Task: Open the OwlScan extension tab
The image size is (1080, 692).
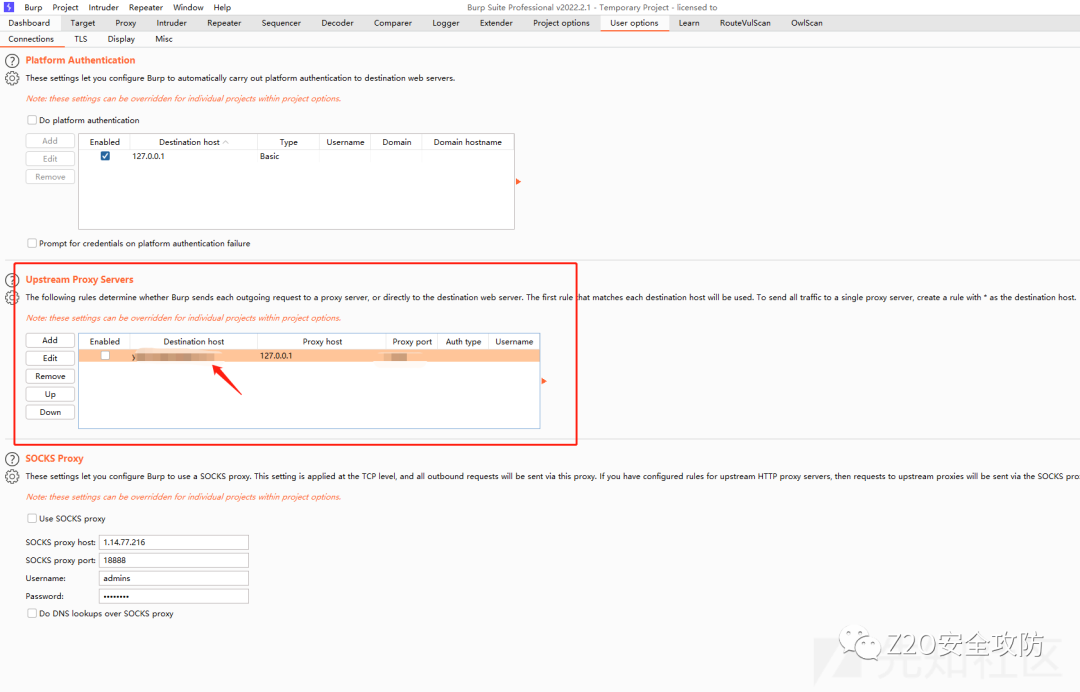Action: [807, 23]
